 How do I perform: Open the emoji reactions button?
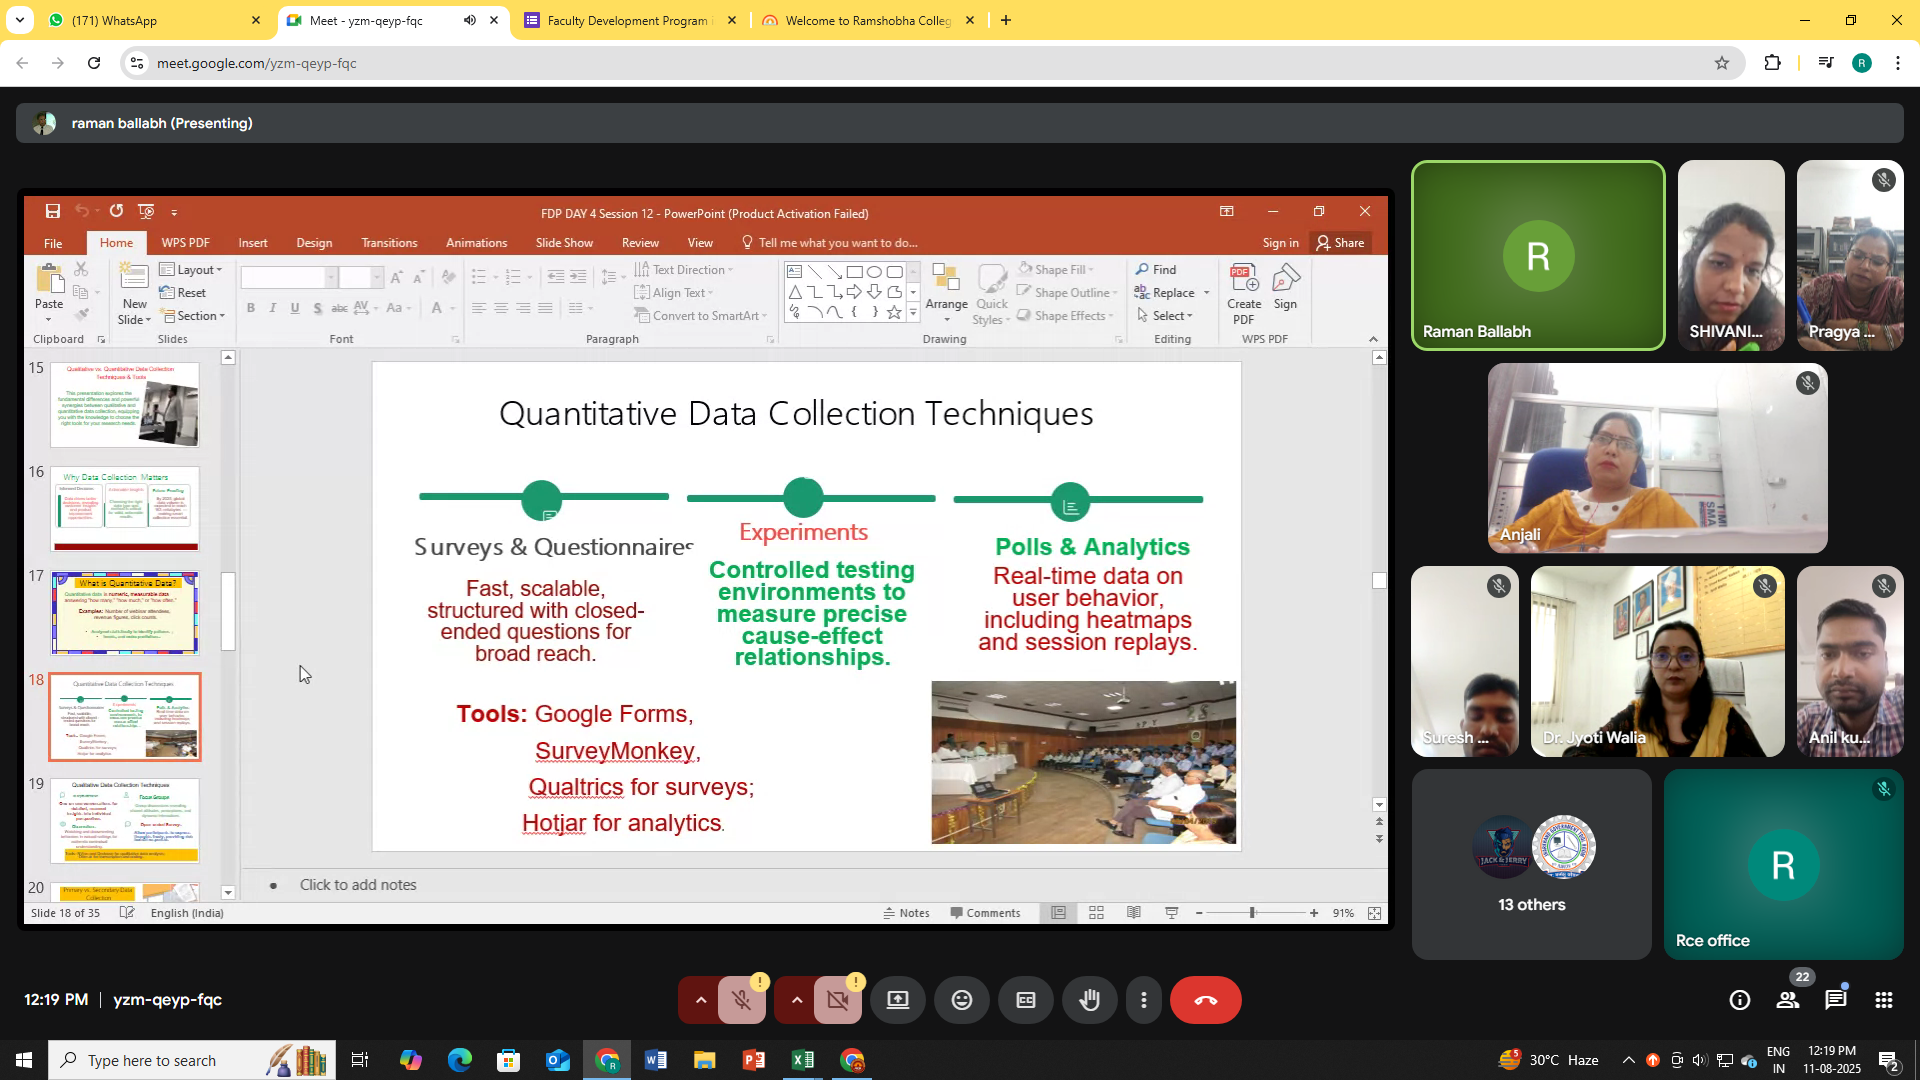[x=961, y=1000]
